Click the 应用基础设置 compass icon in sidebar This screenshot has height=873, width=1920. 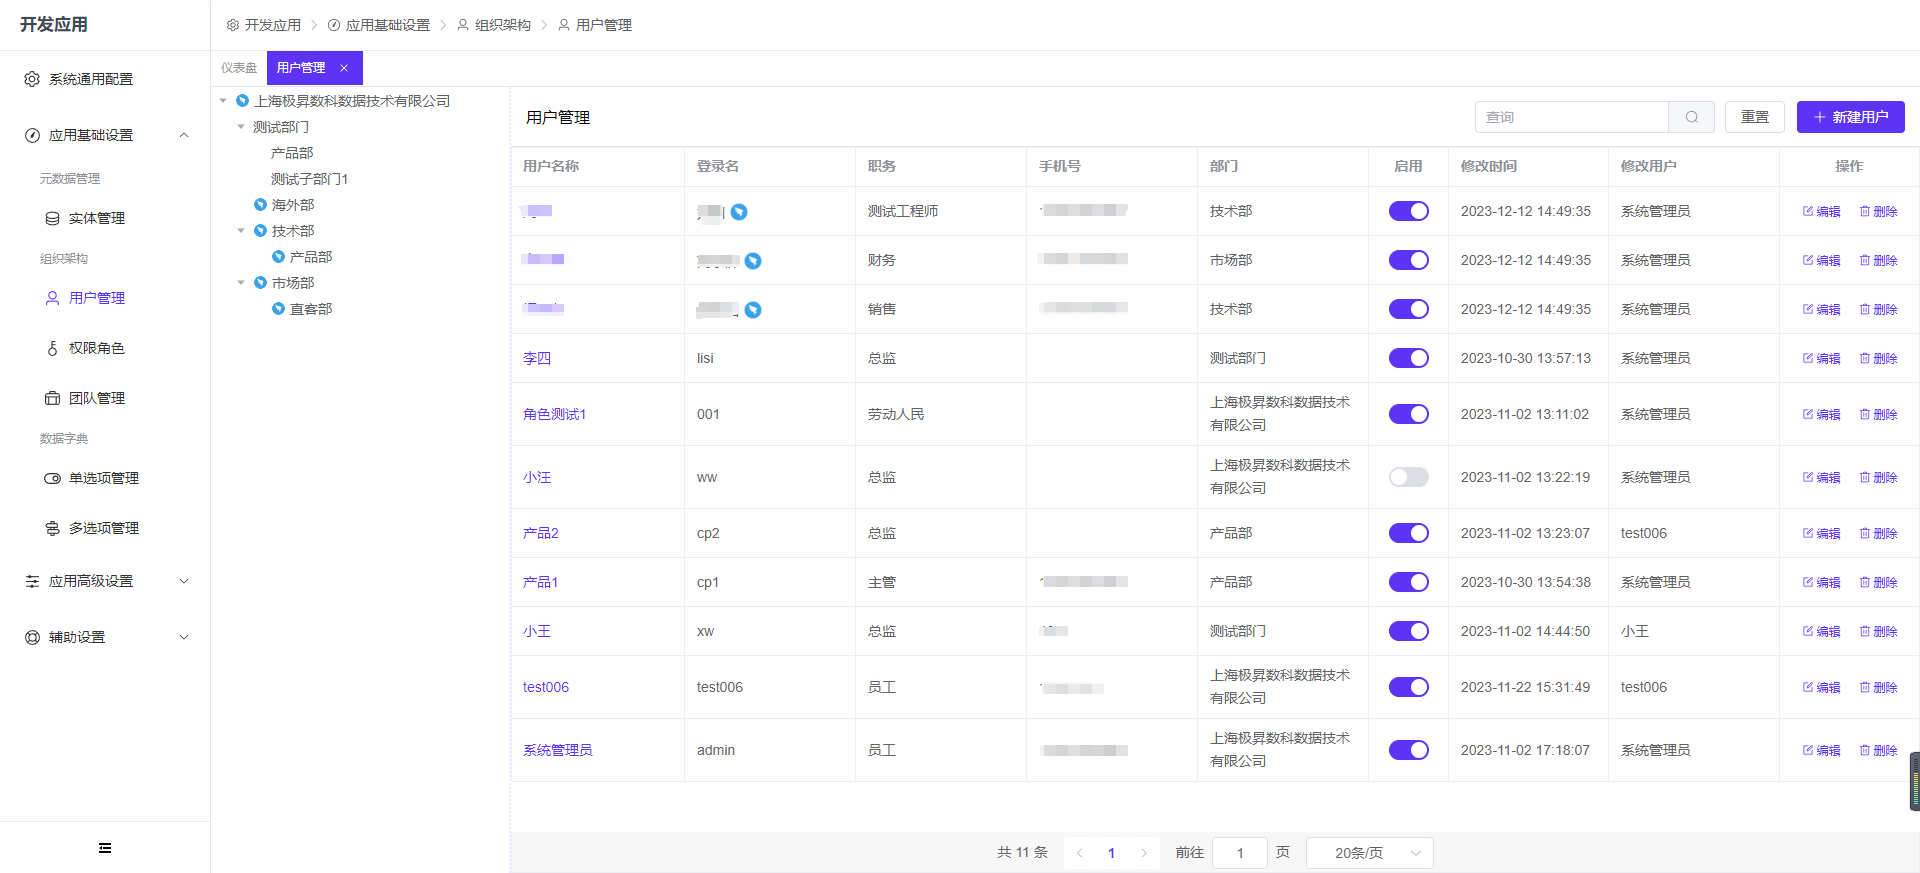point(32,135)
